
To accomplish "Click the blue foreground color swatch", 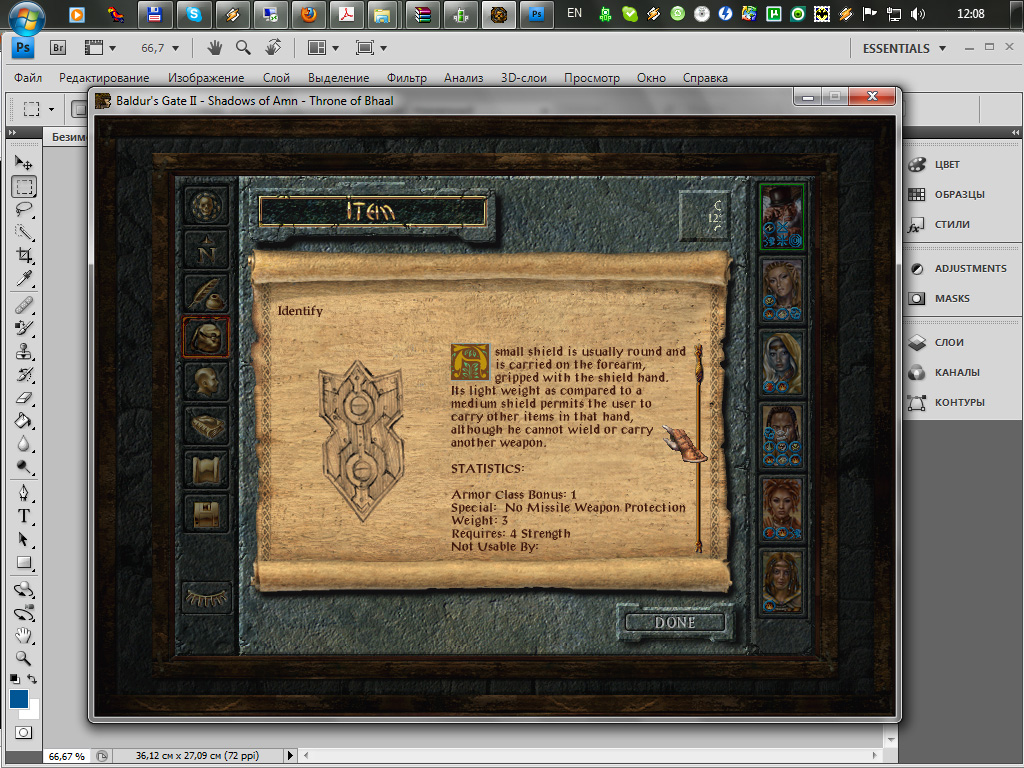I will click(x=17, y=697).
